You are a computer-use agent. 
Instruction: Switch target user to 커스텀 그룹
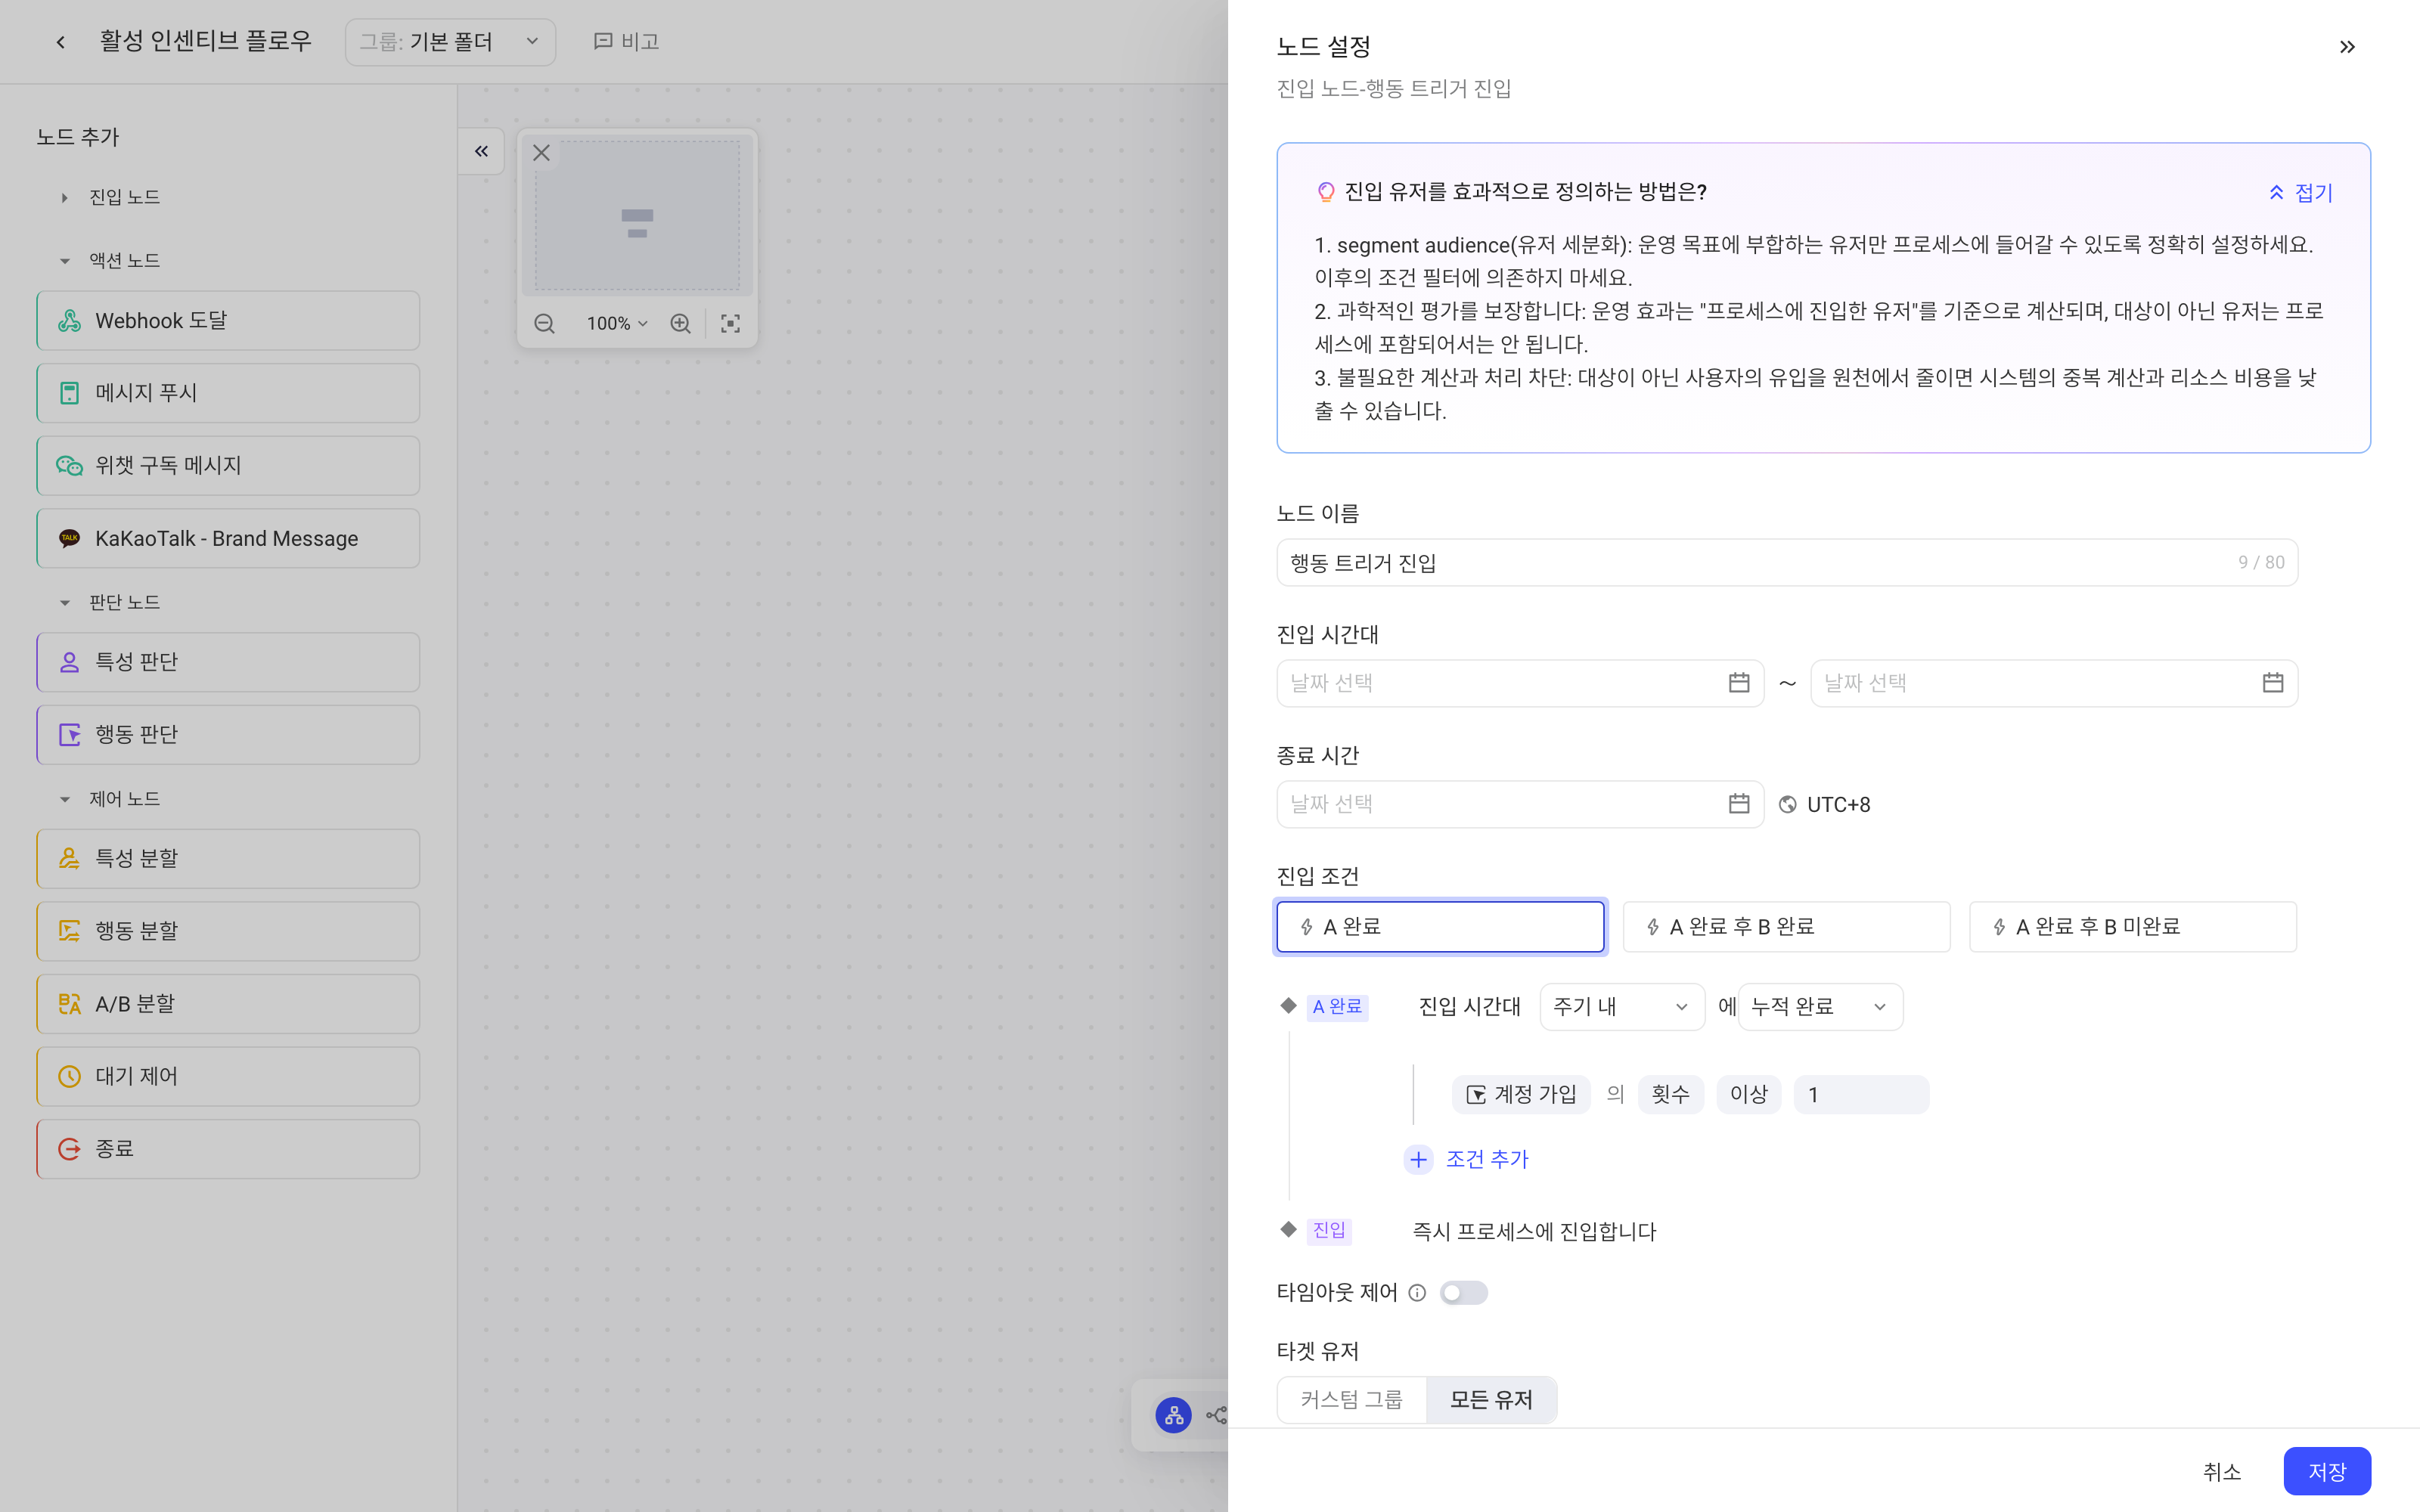click(x=1352, y=1400)
